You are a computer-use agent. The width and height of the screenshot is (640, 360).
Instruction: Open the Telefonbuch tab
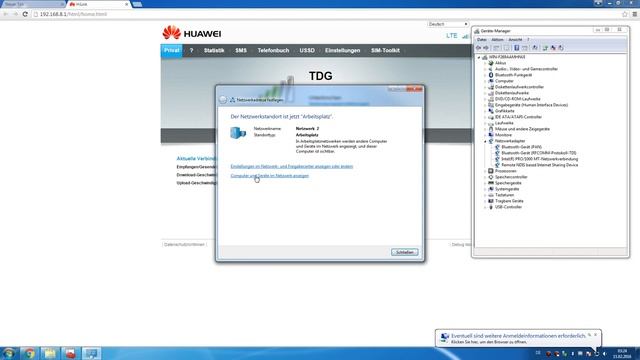(273, 50)
